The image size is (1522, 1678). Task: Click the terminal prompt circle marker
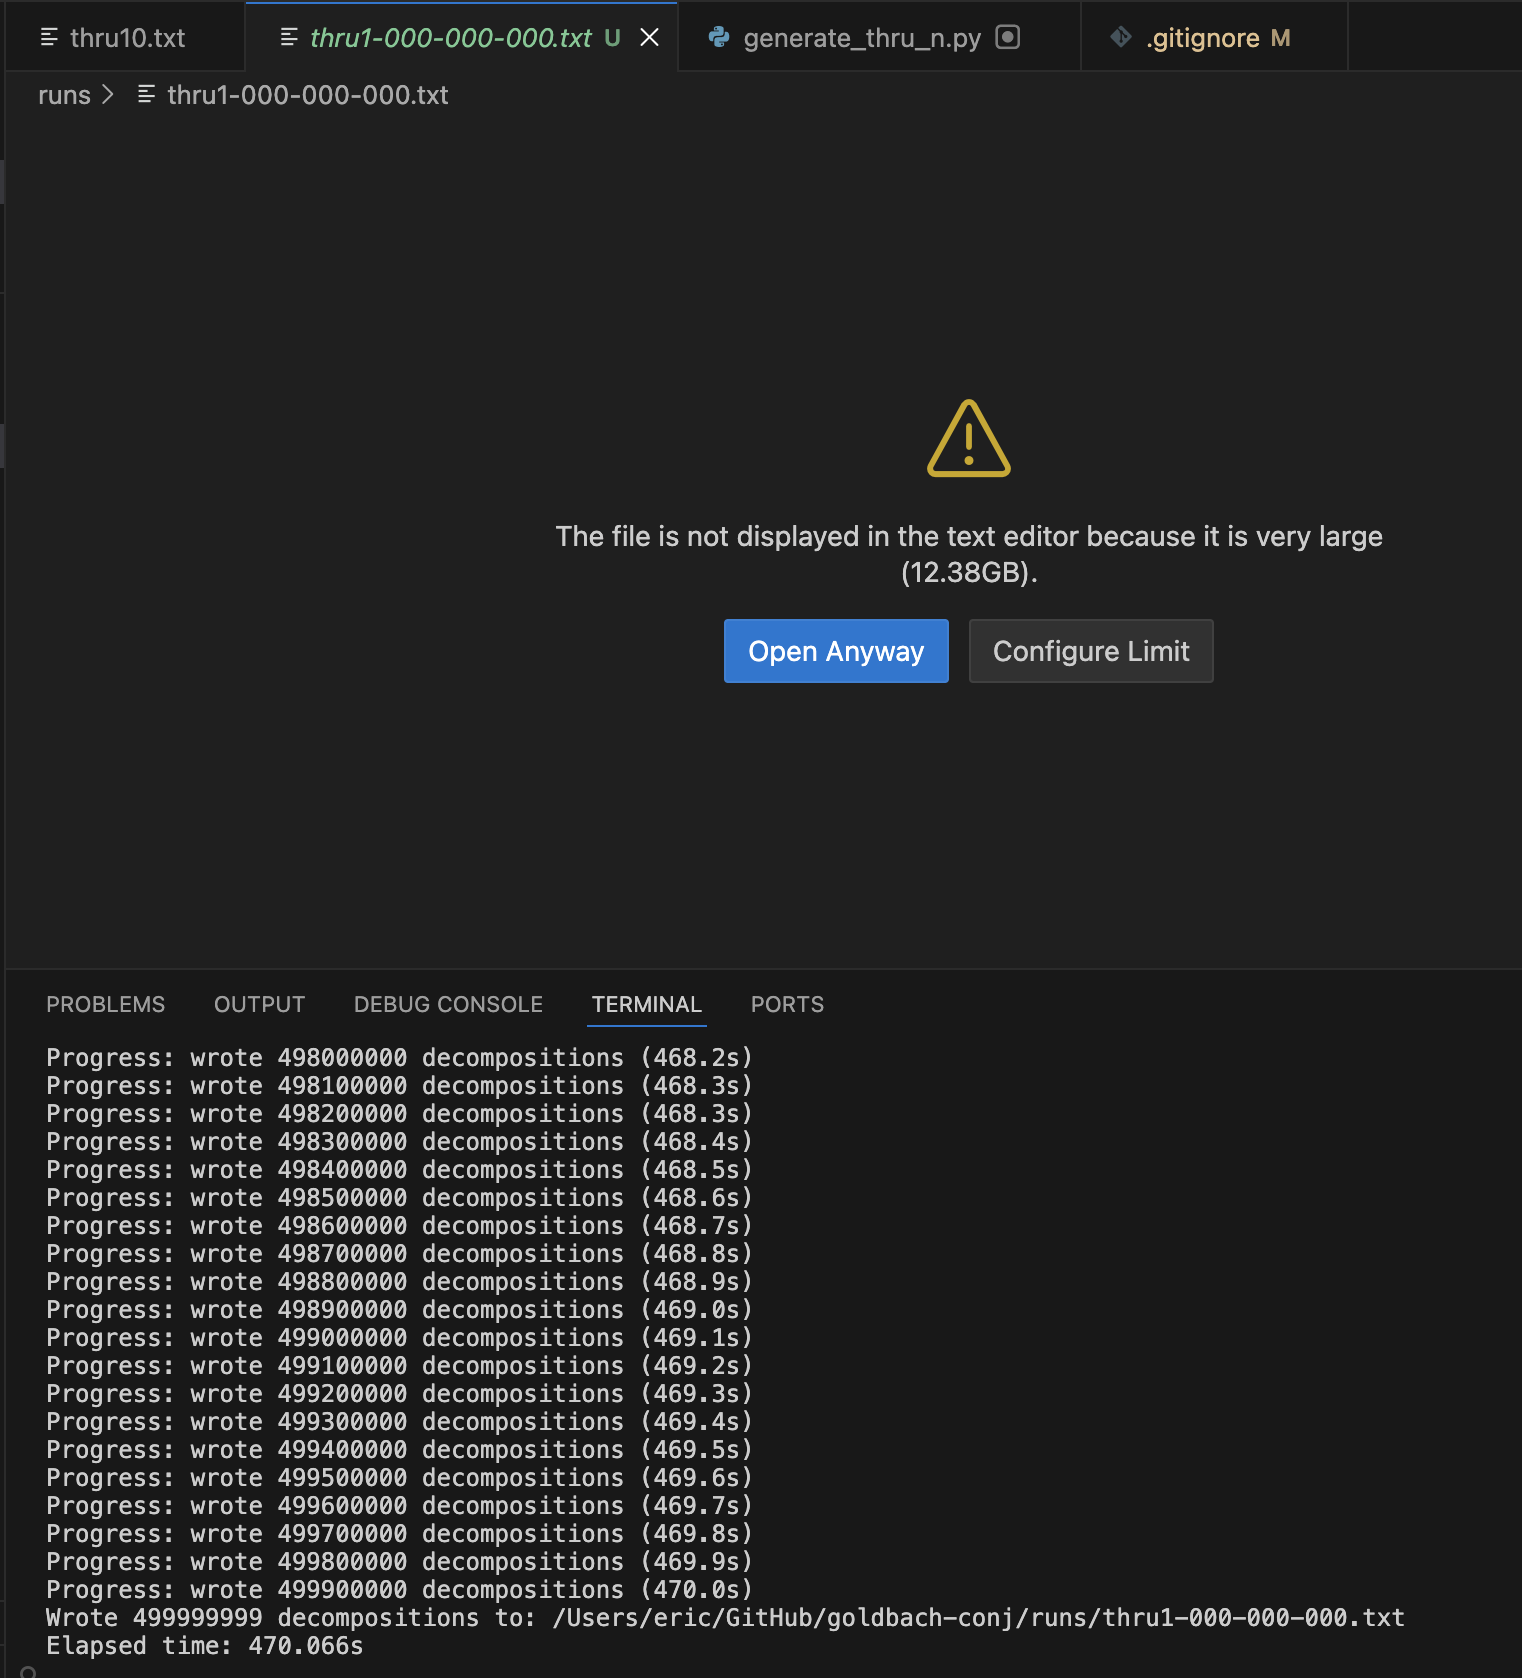click(x=28, y=1671)
